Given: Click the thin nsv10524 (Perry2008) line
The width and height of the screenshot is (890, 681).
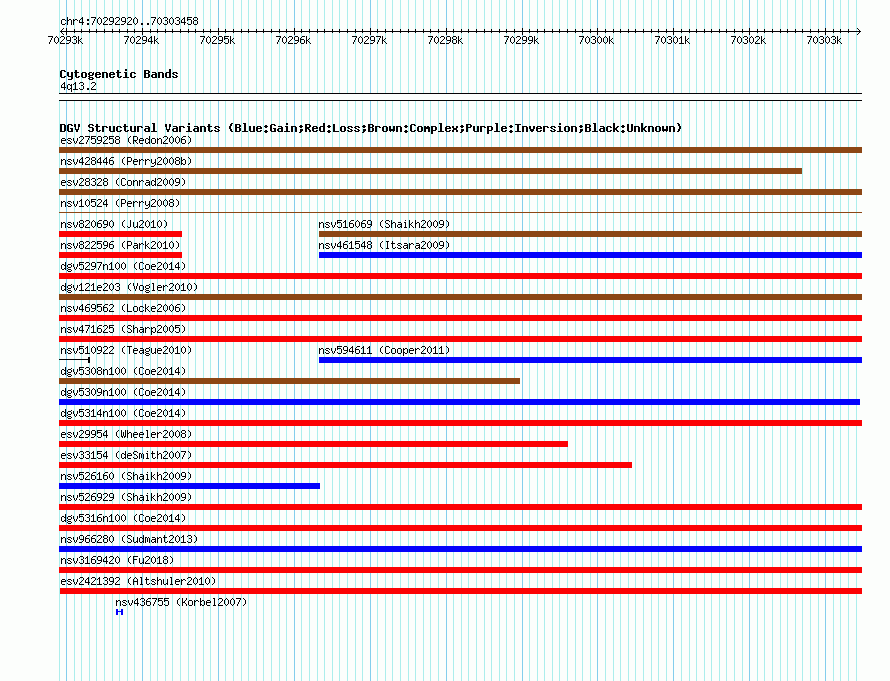Looking at the screenshot, I should click(460, 213).
